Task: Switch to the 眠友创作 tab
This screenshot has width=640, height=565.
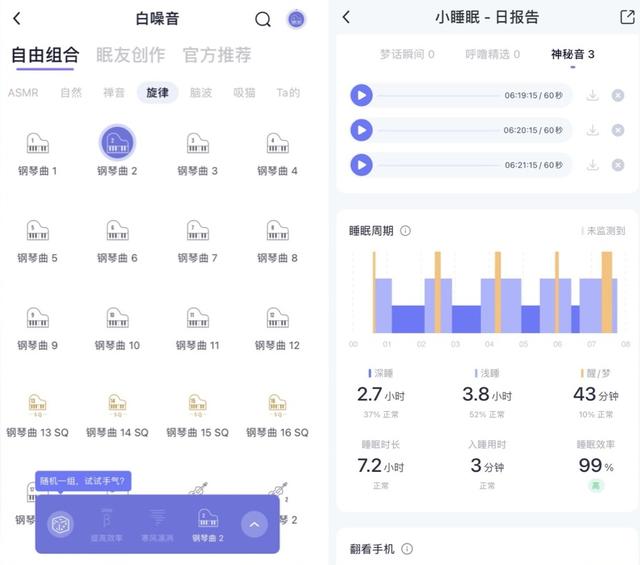Action: click(130, 55)
